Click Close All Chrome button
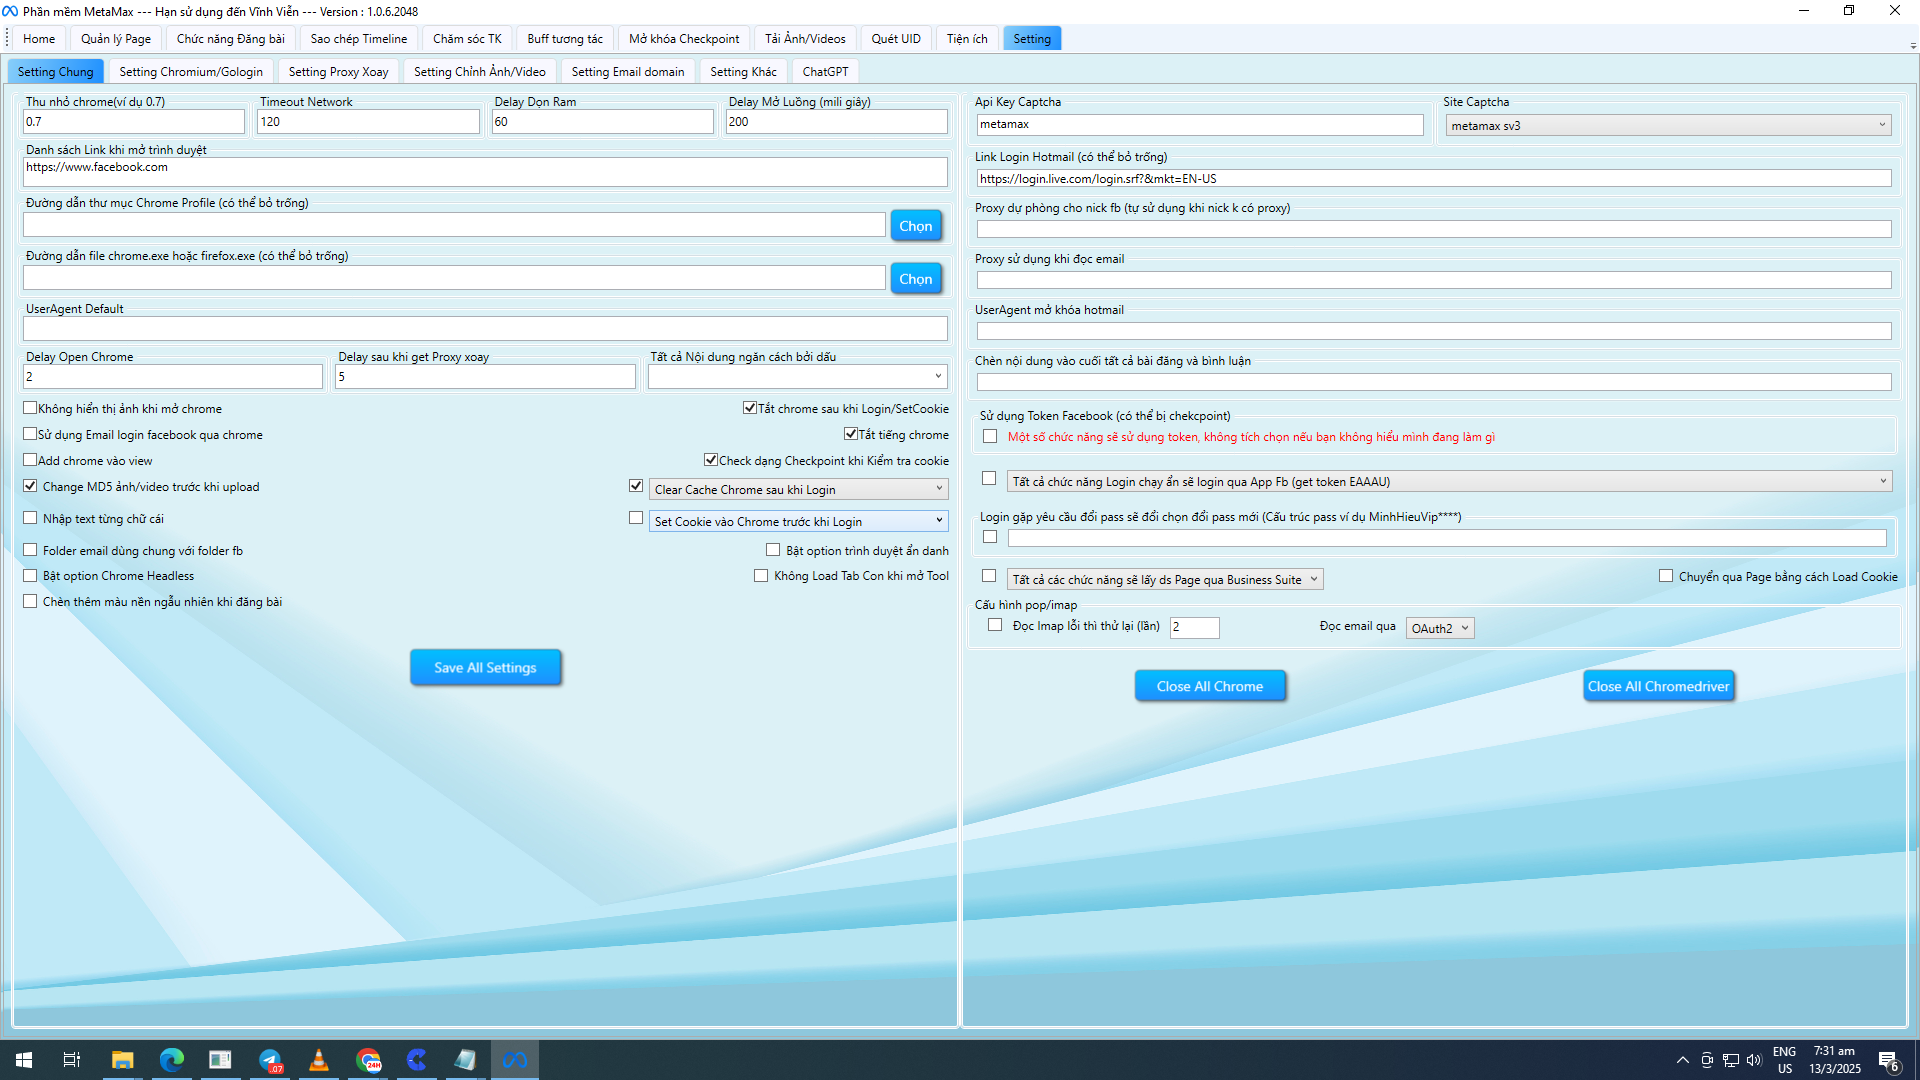Image resolution: width=1920 pixels, height=1080 pixels. tap(1209, 686)
